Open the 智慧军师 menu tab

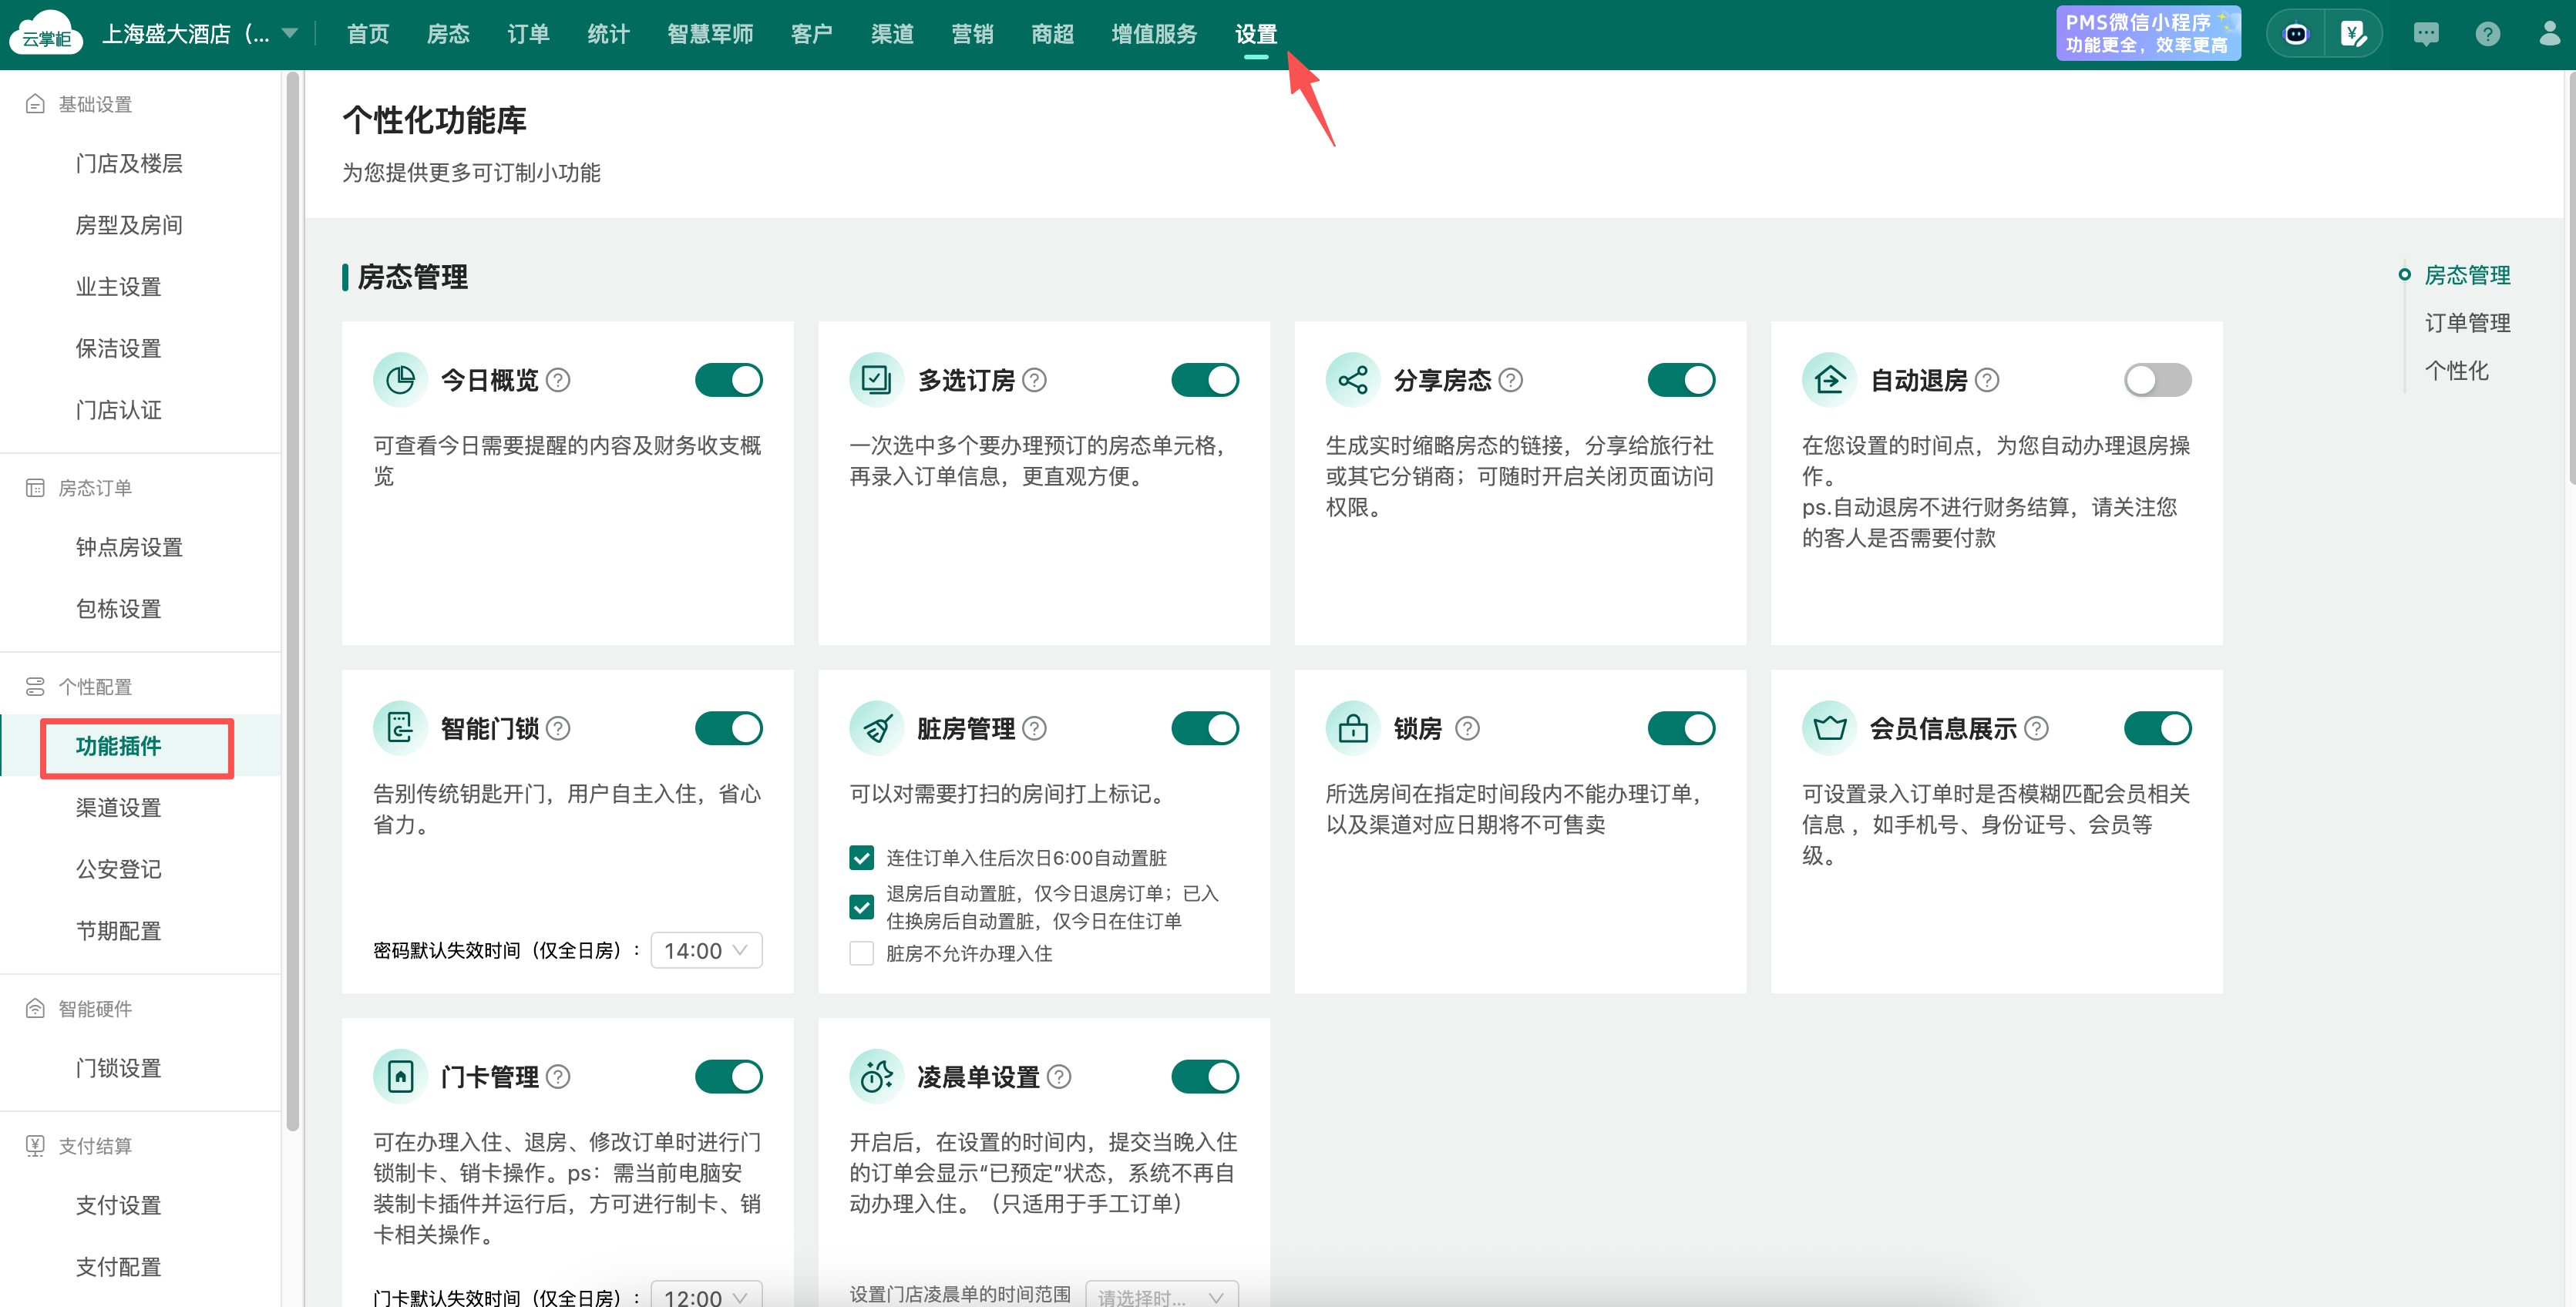point(710,34)
